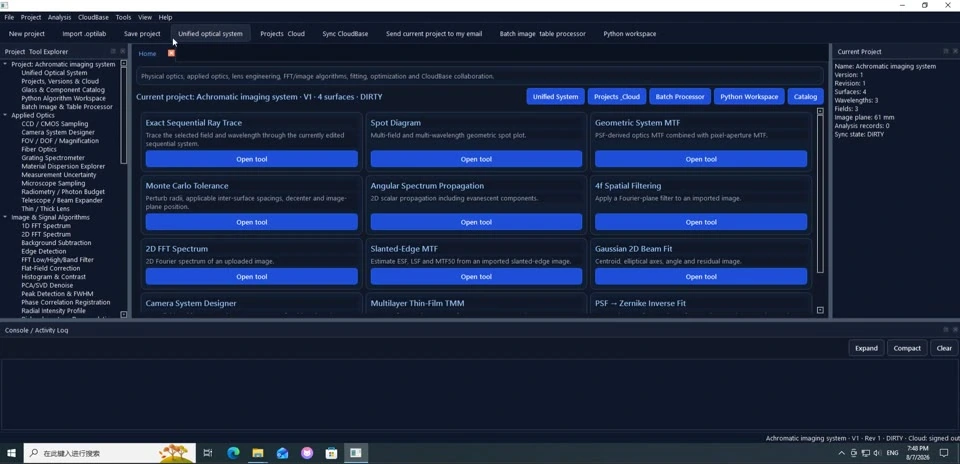Open the Windows Start menu

point(11,453)
